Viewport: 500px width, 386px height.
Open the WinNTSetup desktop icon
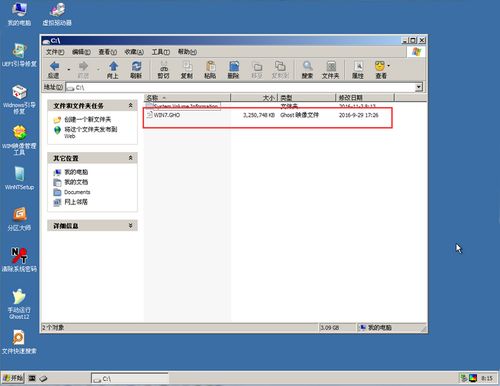tap(19, 178)
